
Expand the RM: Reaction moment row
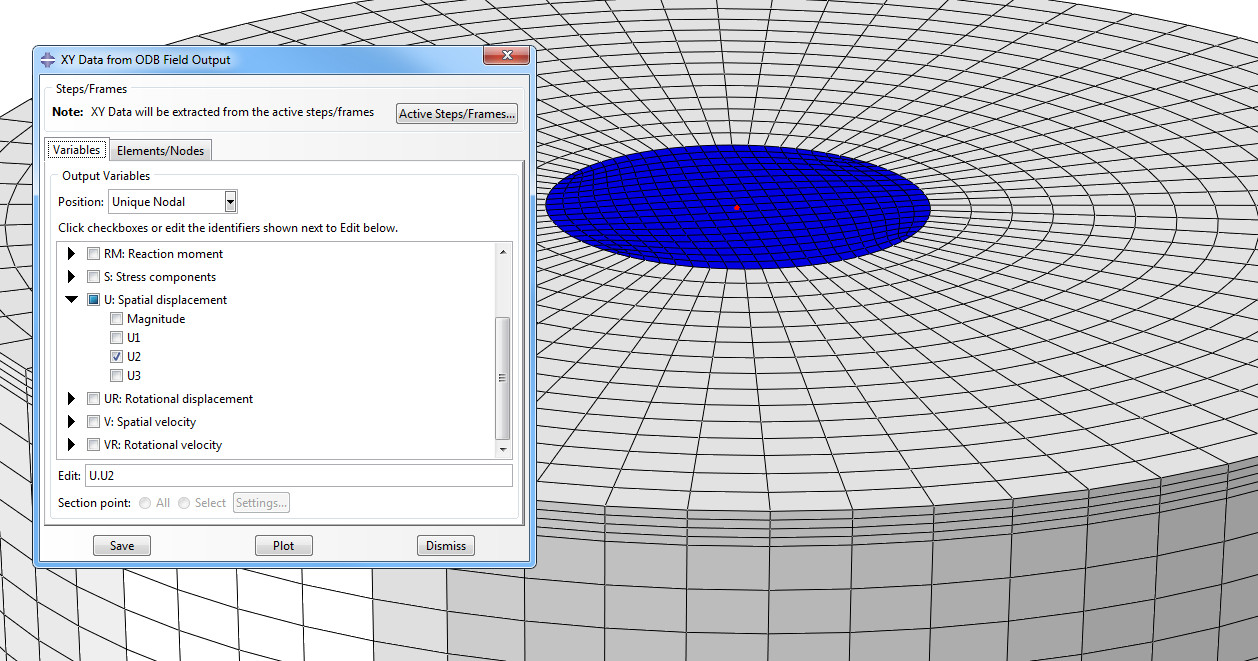pos(72,254)
